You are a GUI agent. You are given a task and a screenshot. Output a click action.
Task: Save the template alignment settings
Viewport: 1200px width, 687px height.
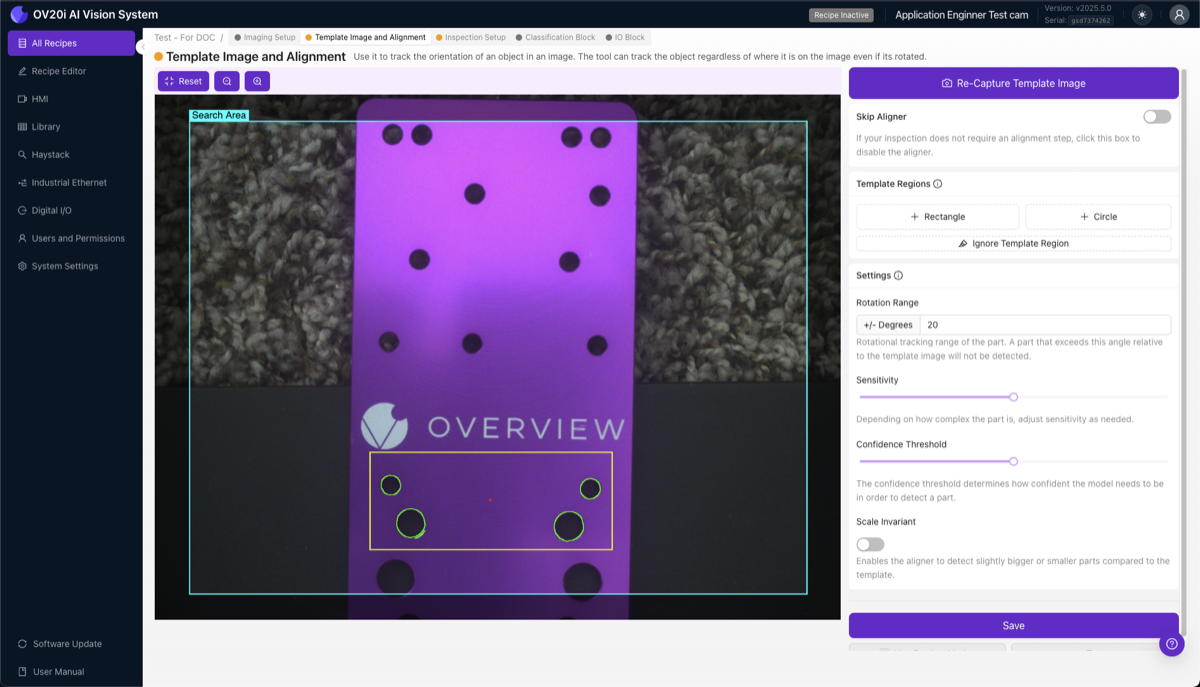[1013, 625]
